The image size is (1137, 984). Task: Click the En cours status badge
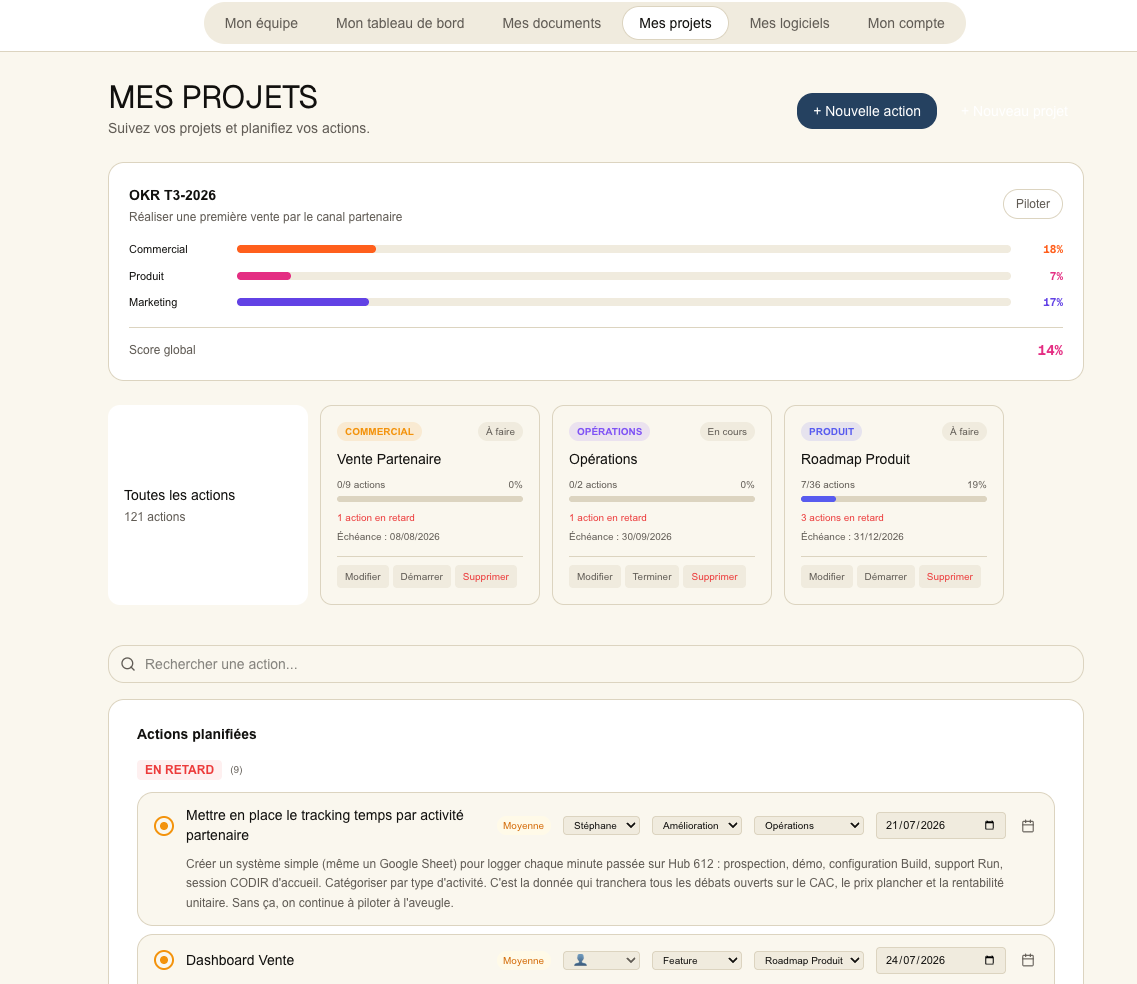727,431
